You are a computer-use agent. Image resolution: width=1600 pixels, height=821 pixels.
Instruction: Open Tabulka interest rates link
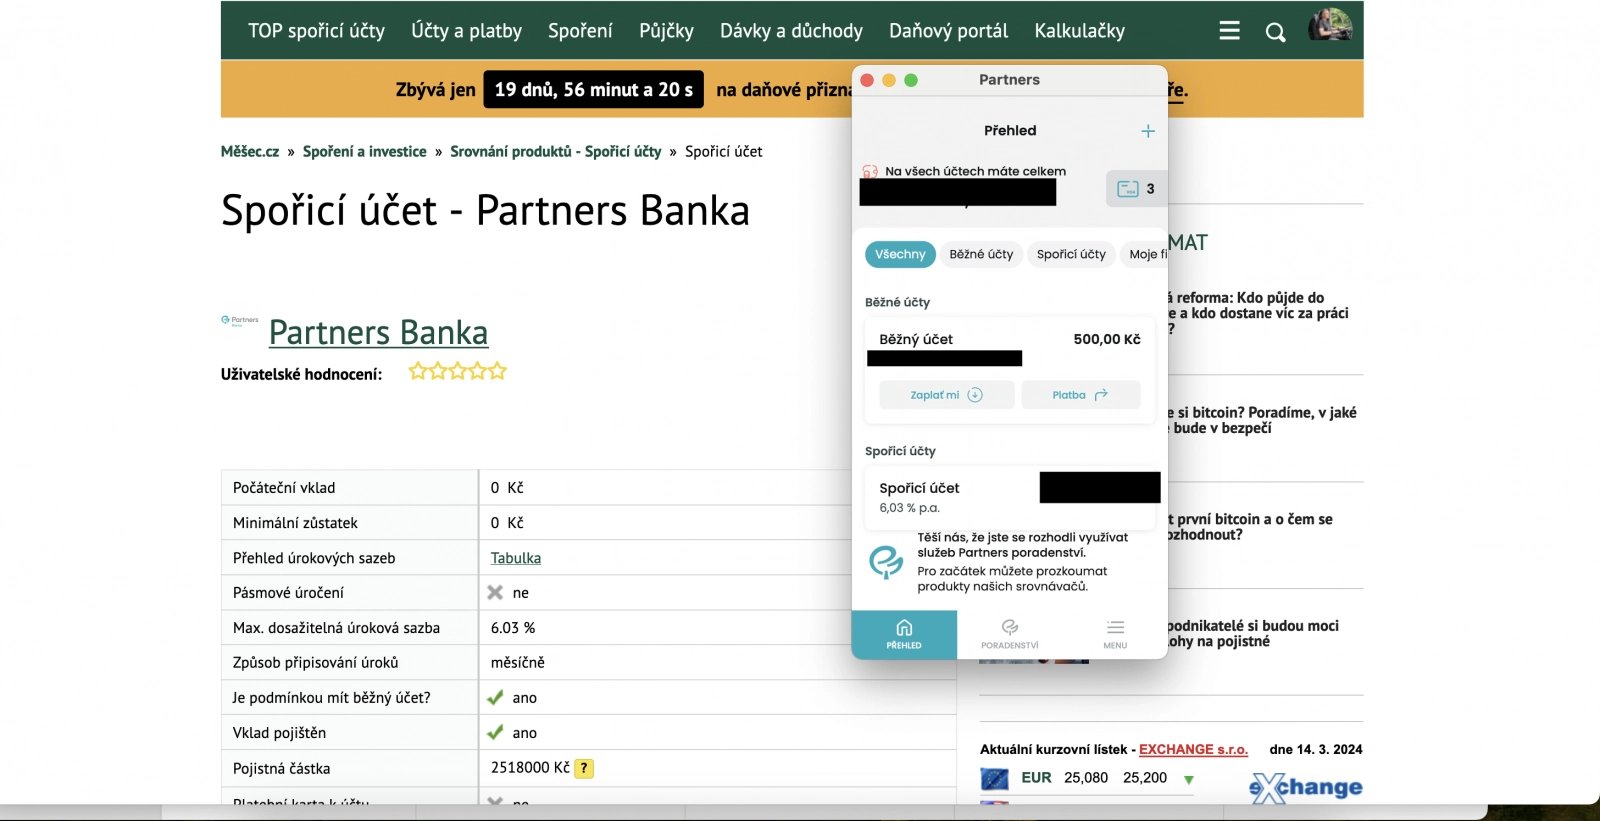516,558
